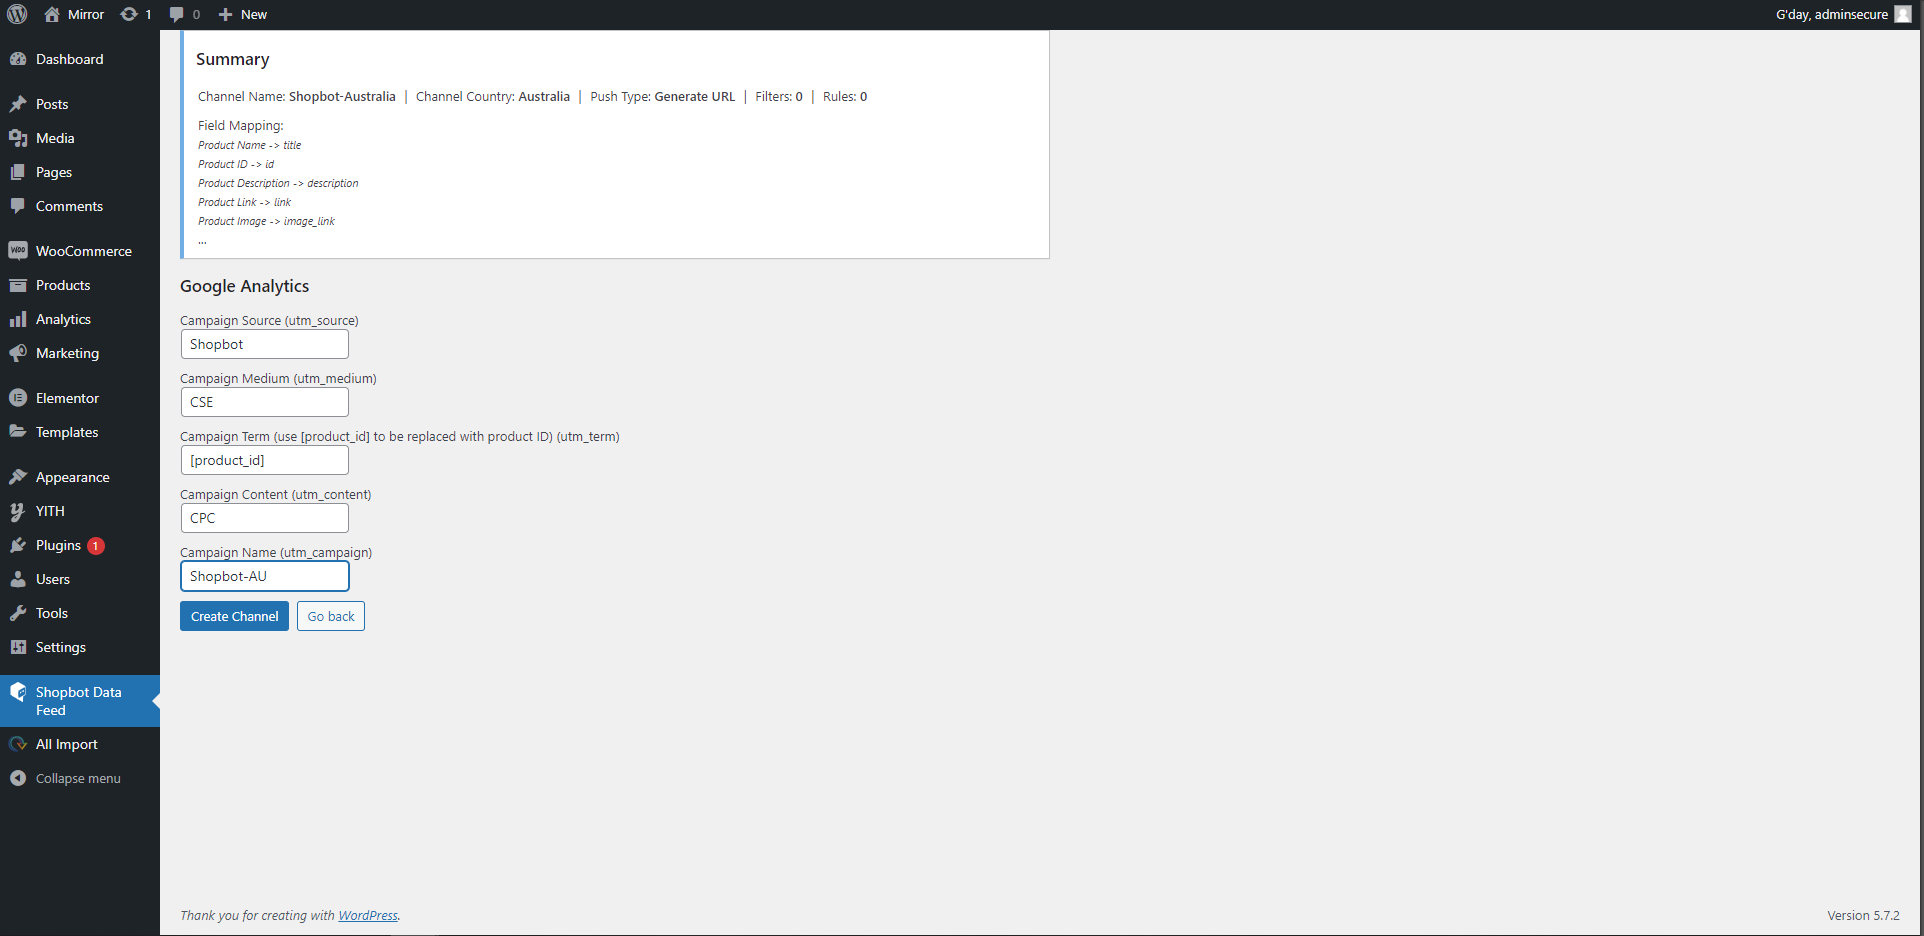
Task: Click the updates refresh icon
Action: [129, 14]
